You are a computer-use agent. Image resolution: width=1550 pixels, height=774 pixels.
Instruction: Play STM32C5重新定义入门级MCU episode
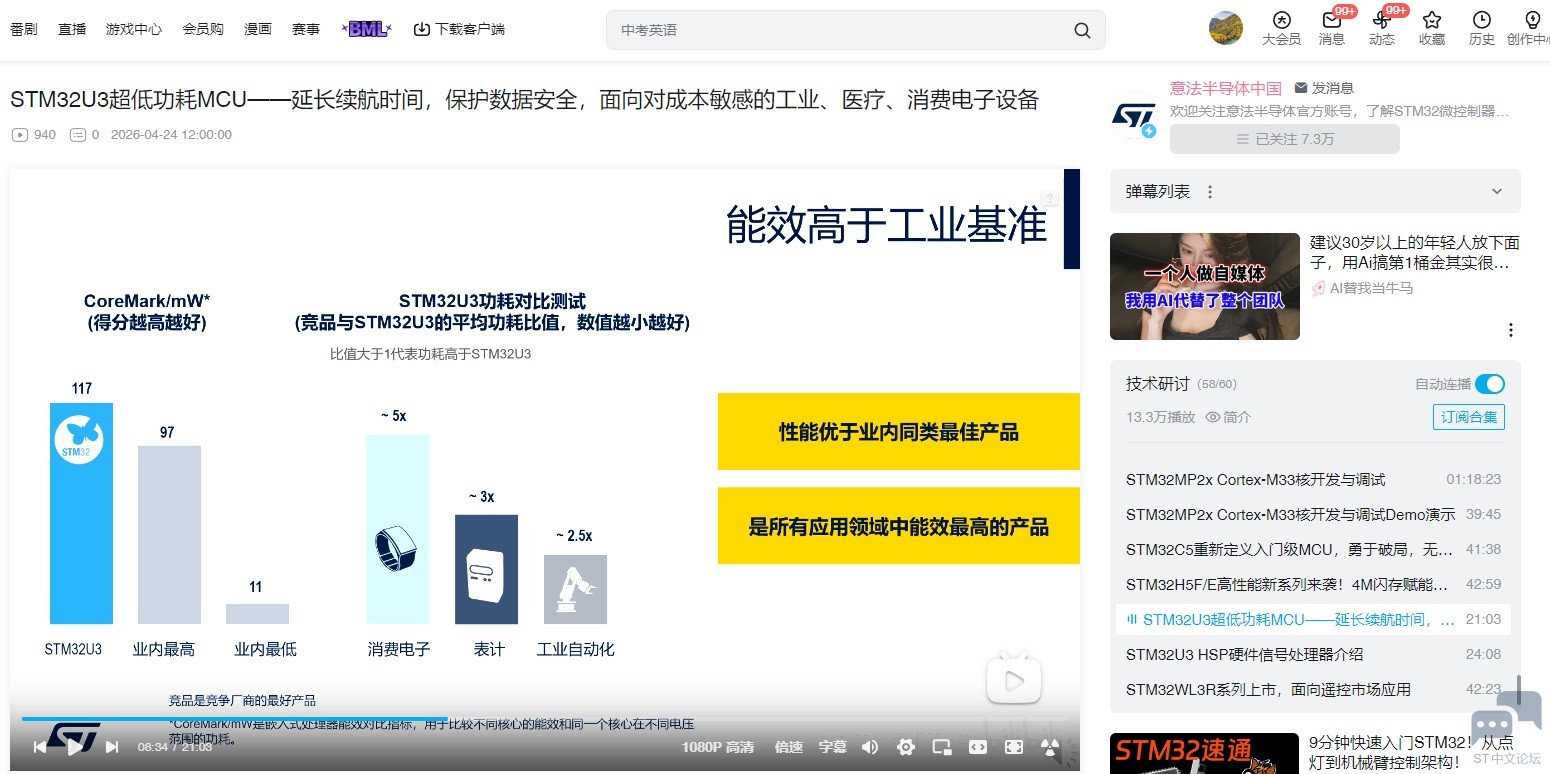tap(1313, 550)
